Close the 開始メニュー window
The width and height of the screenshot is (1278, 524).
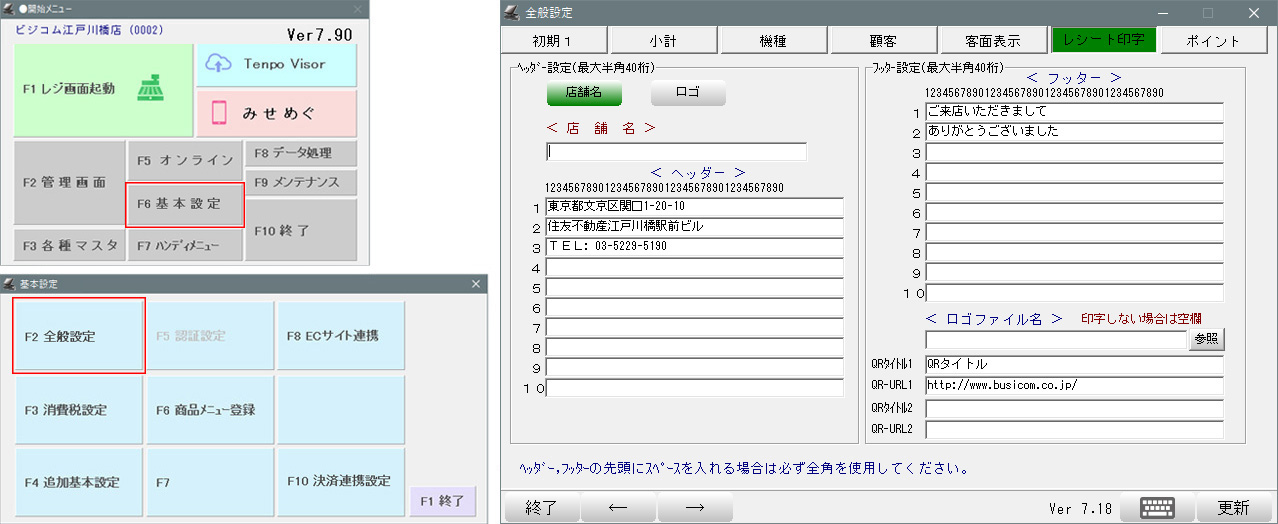coord(358,8)
